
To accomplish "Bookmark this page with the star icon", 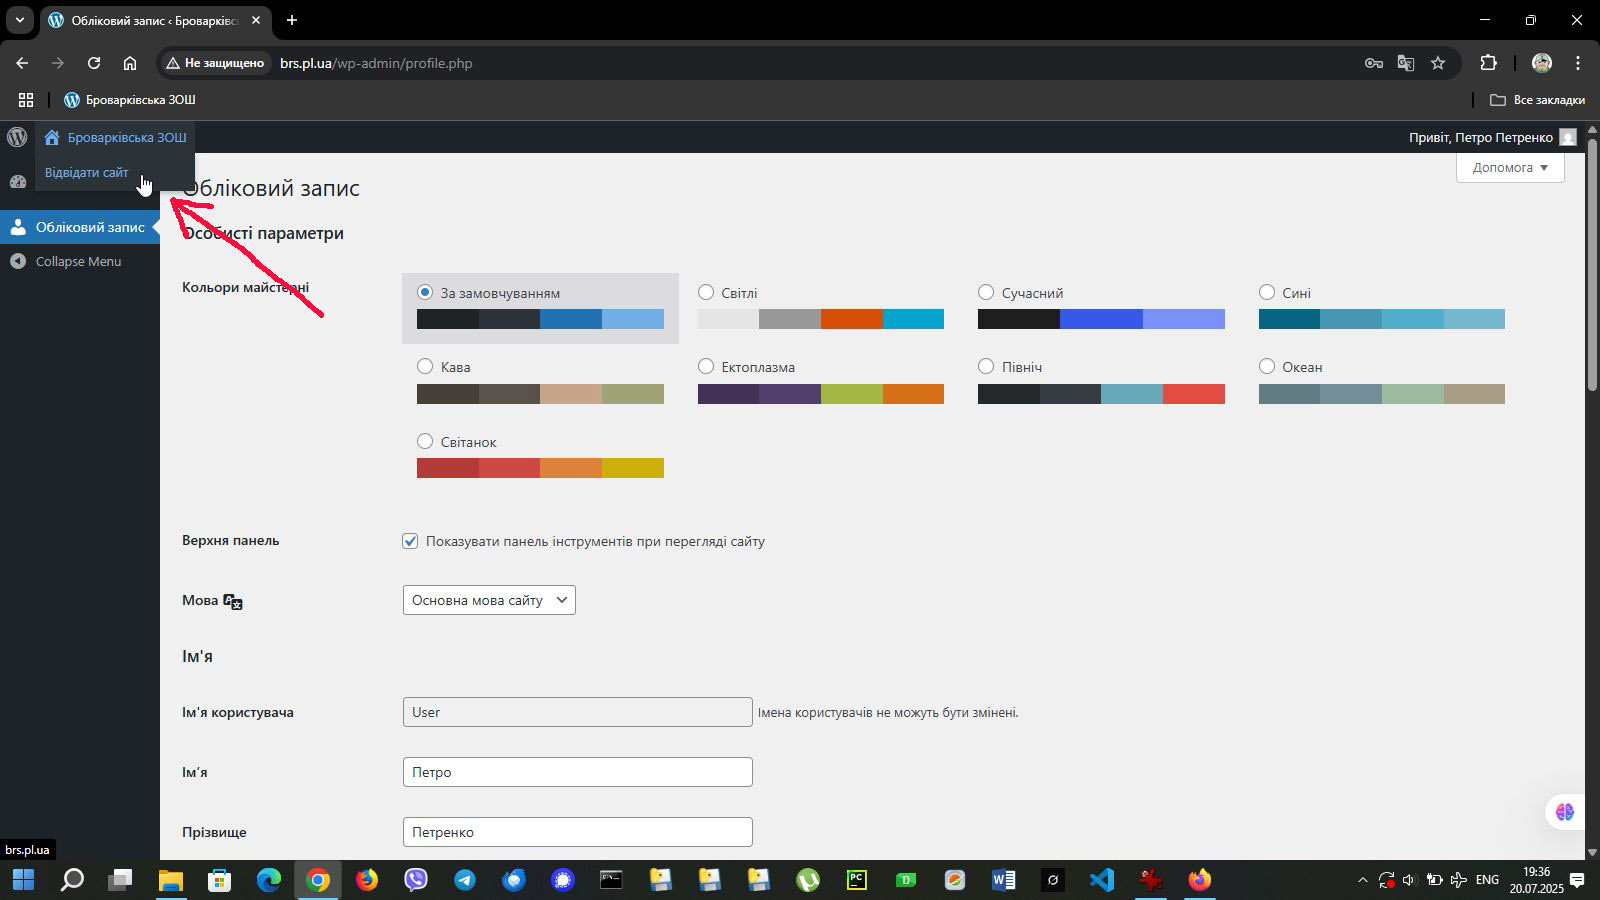I will (x=1438, y=63).
